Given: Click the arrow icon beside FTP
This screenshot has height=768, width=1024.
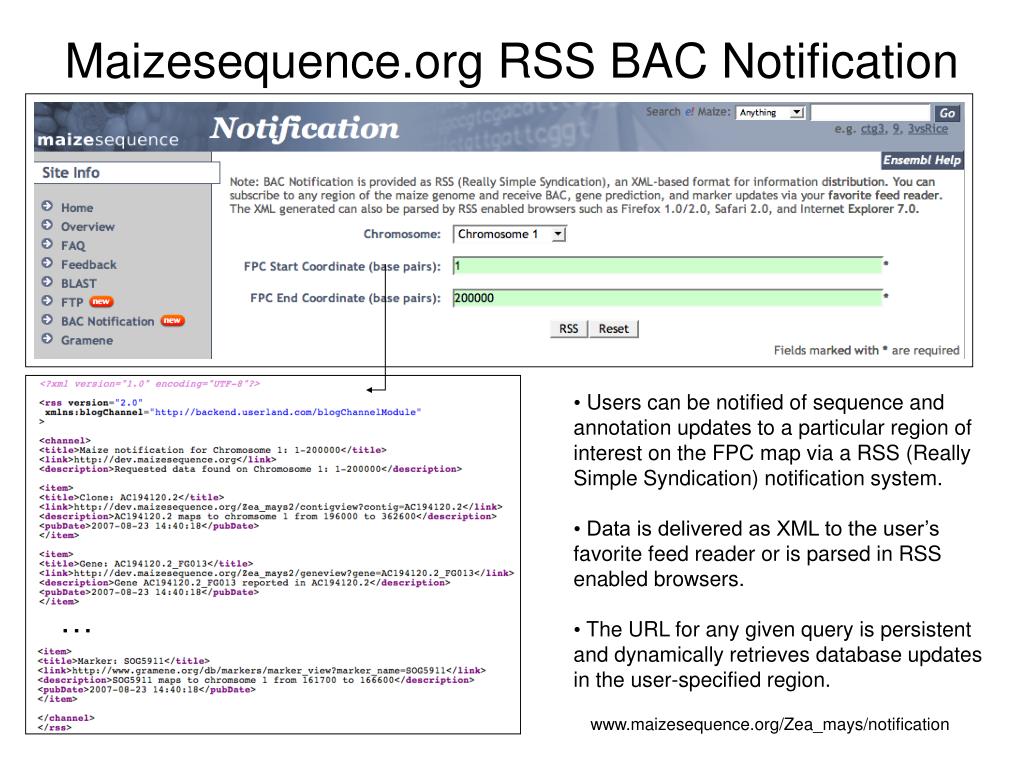Looking at the screenshot, I should tap(47, 301).
